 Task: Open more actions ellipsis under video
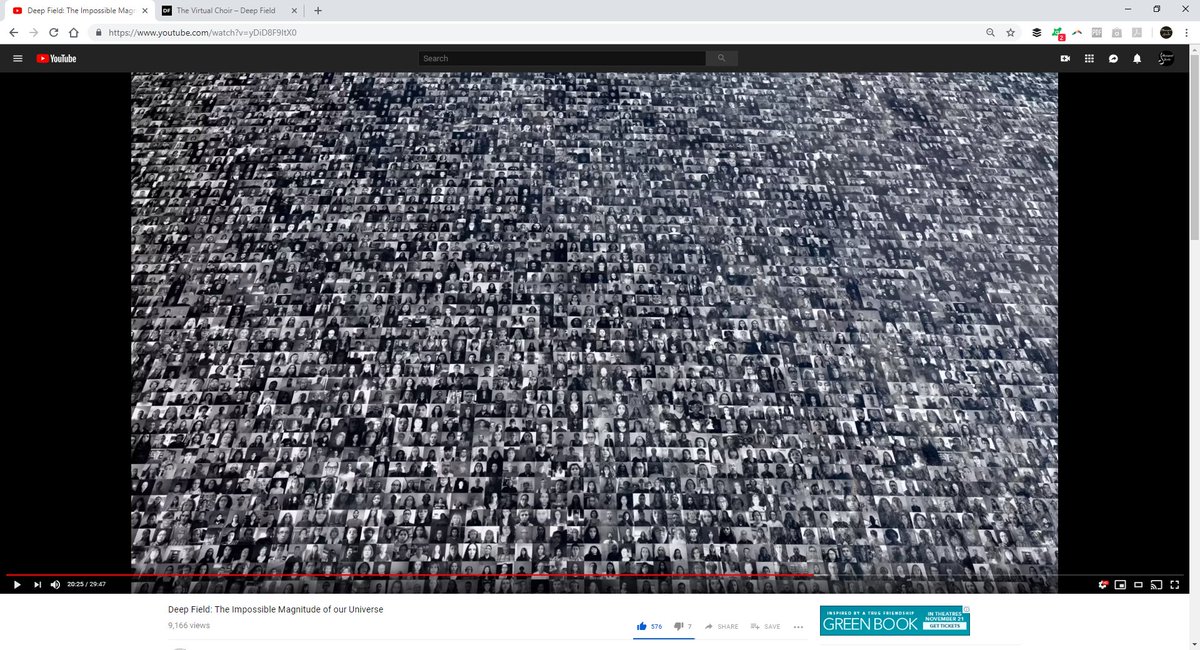coord(798,626)
